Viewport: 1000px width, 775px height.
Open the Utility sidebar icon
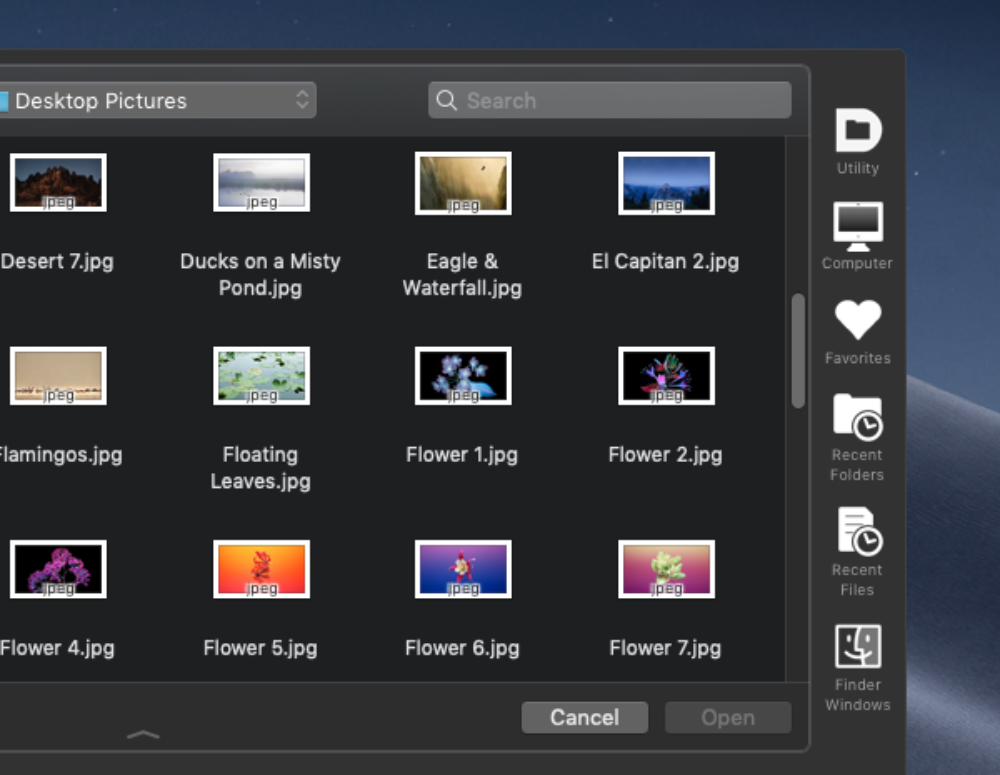[x=857, y=132]
